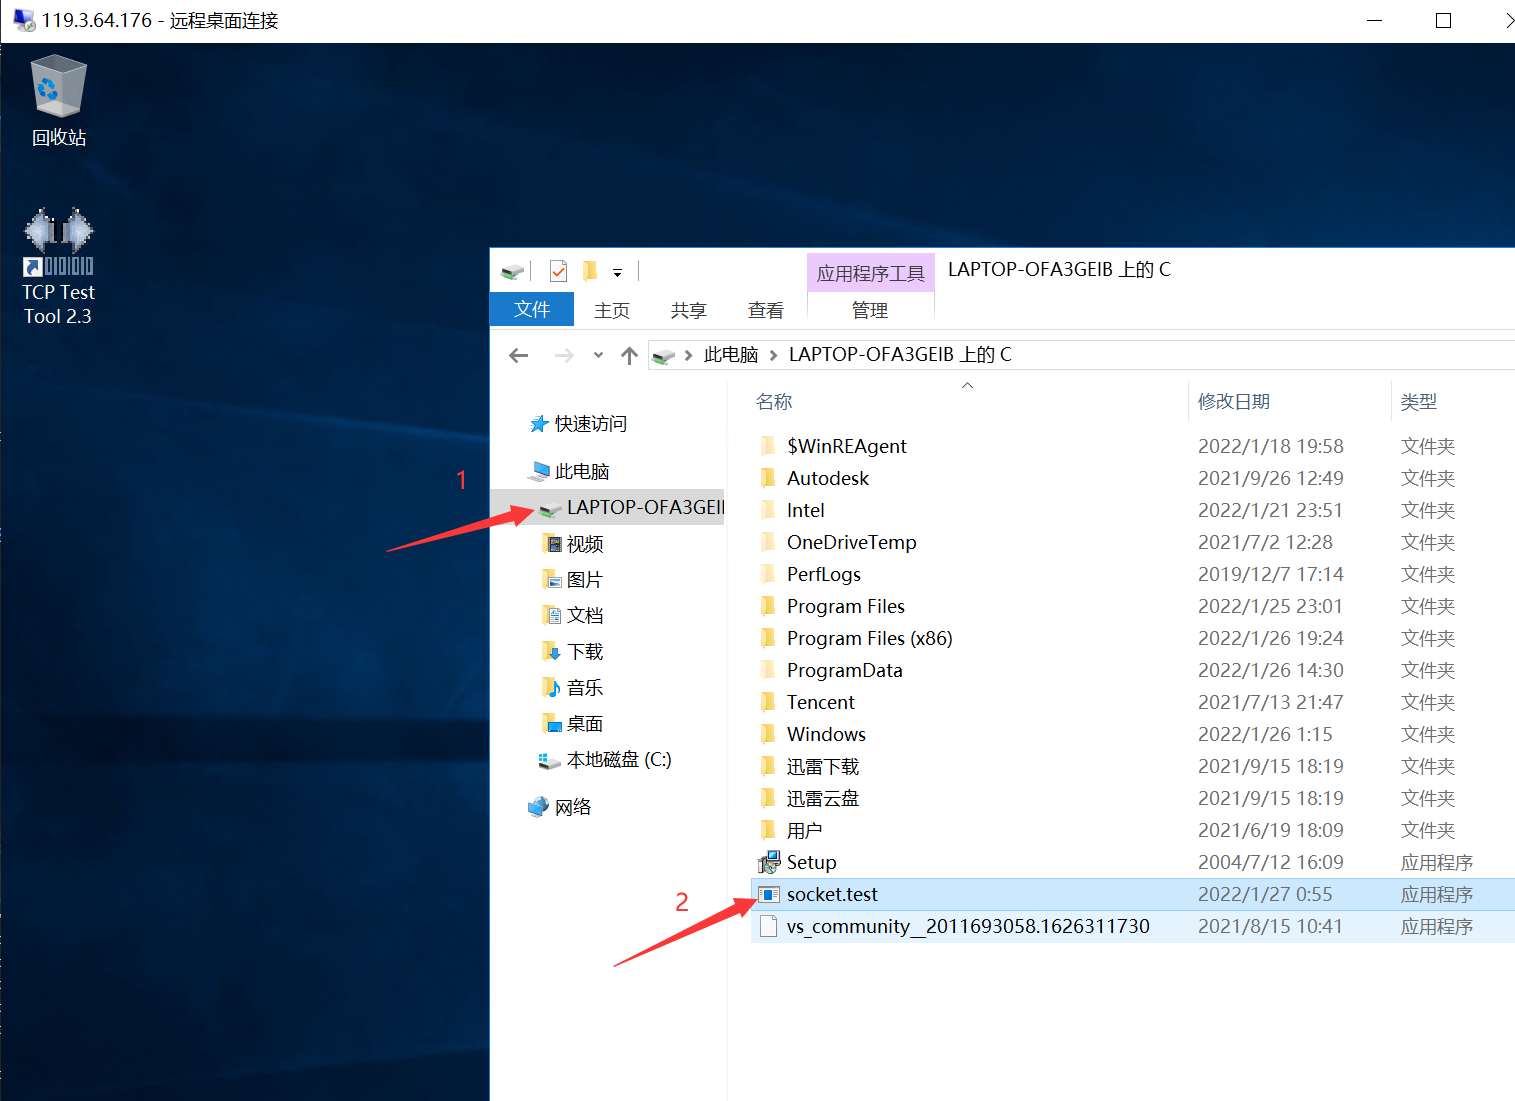Click the Properties checkmark toolbar icon

click(x=559, y=271)
